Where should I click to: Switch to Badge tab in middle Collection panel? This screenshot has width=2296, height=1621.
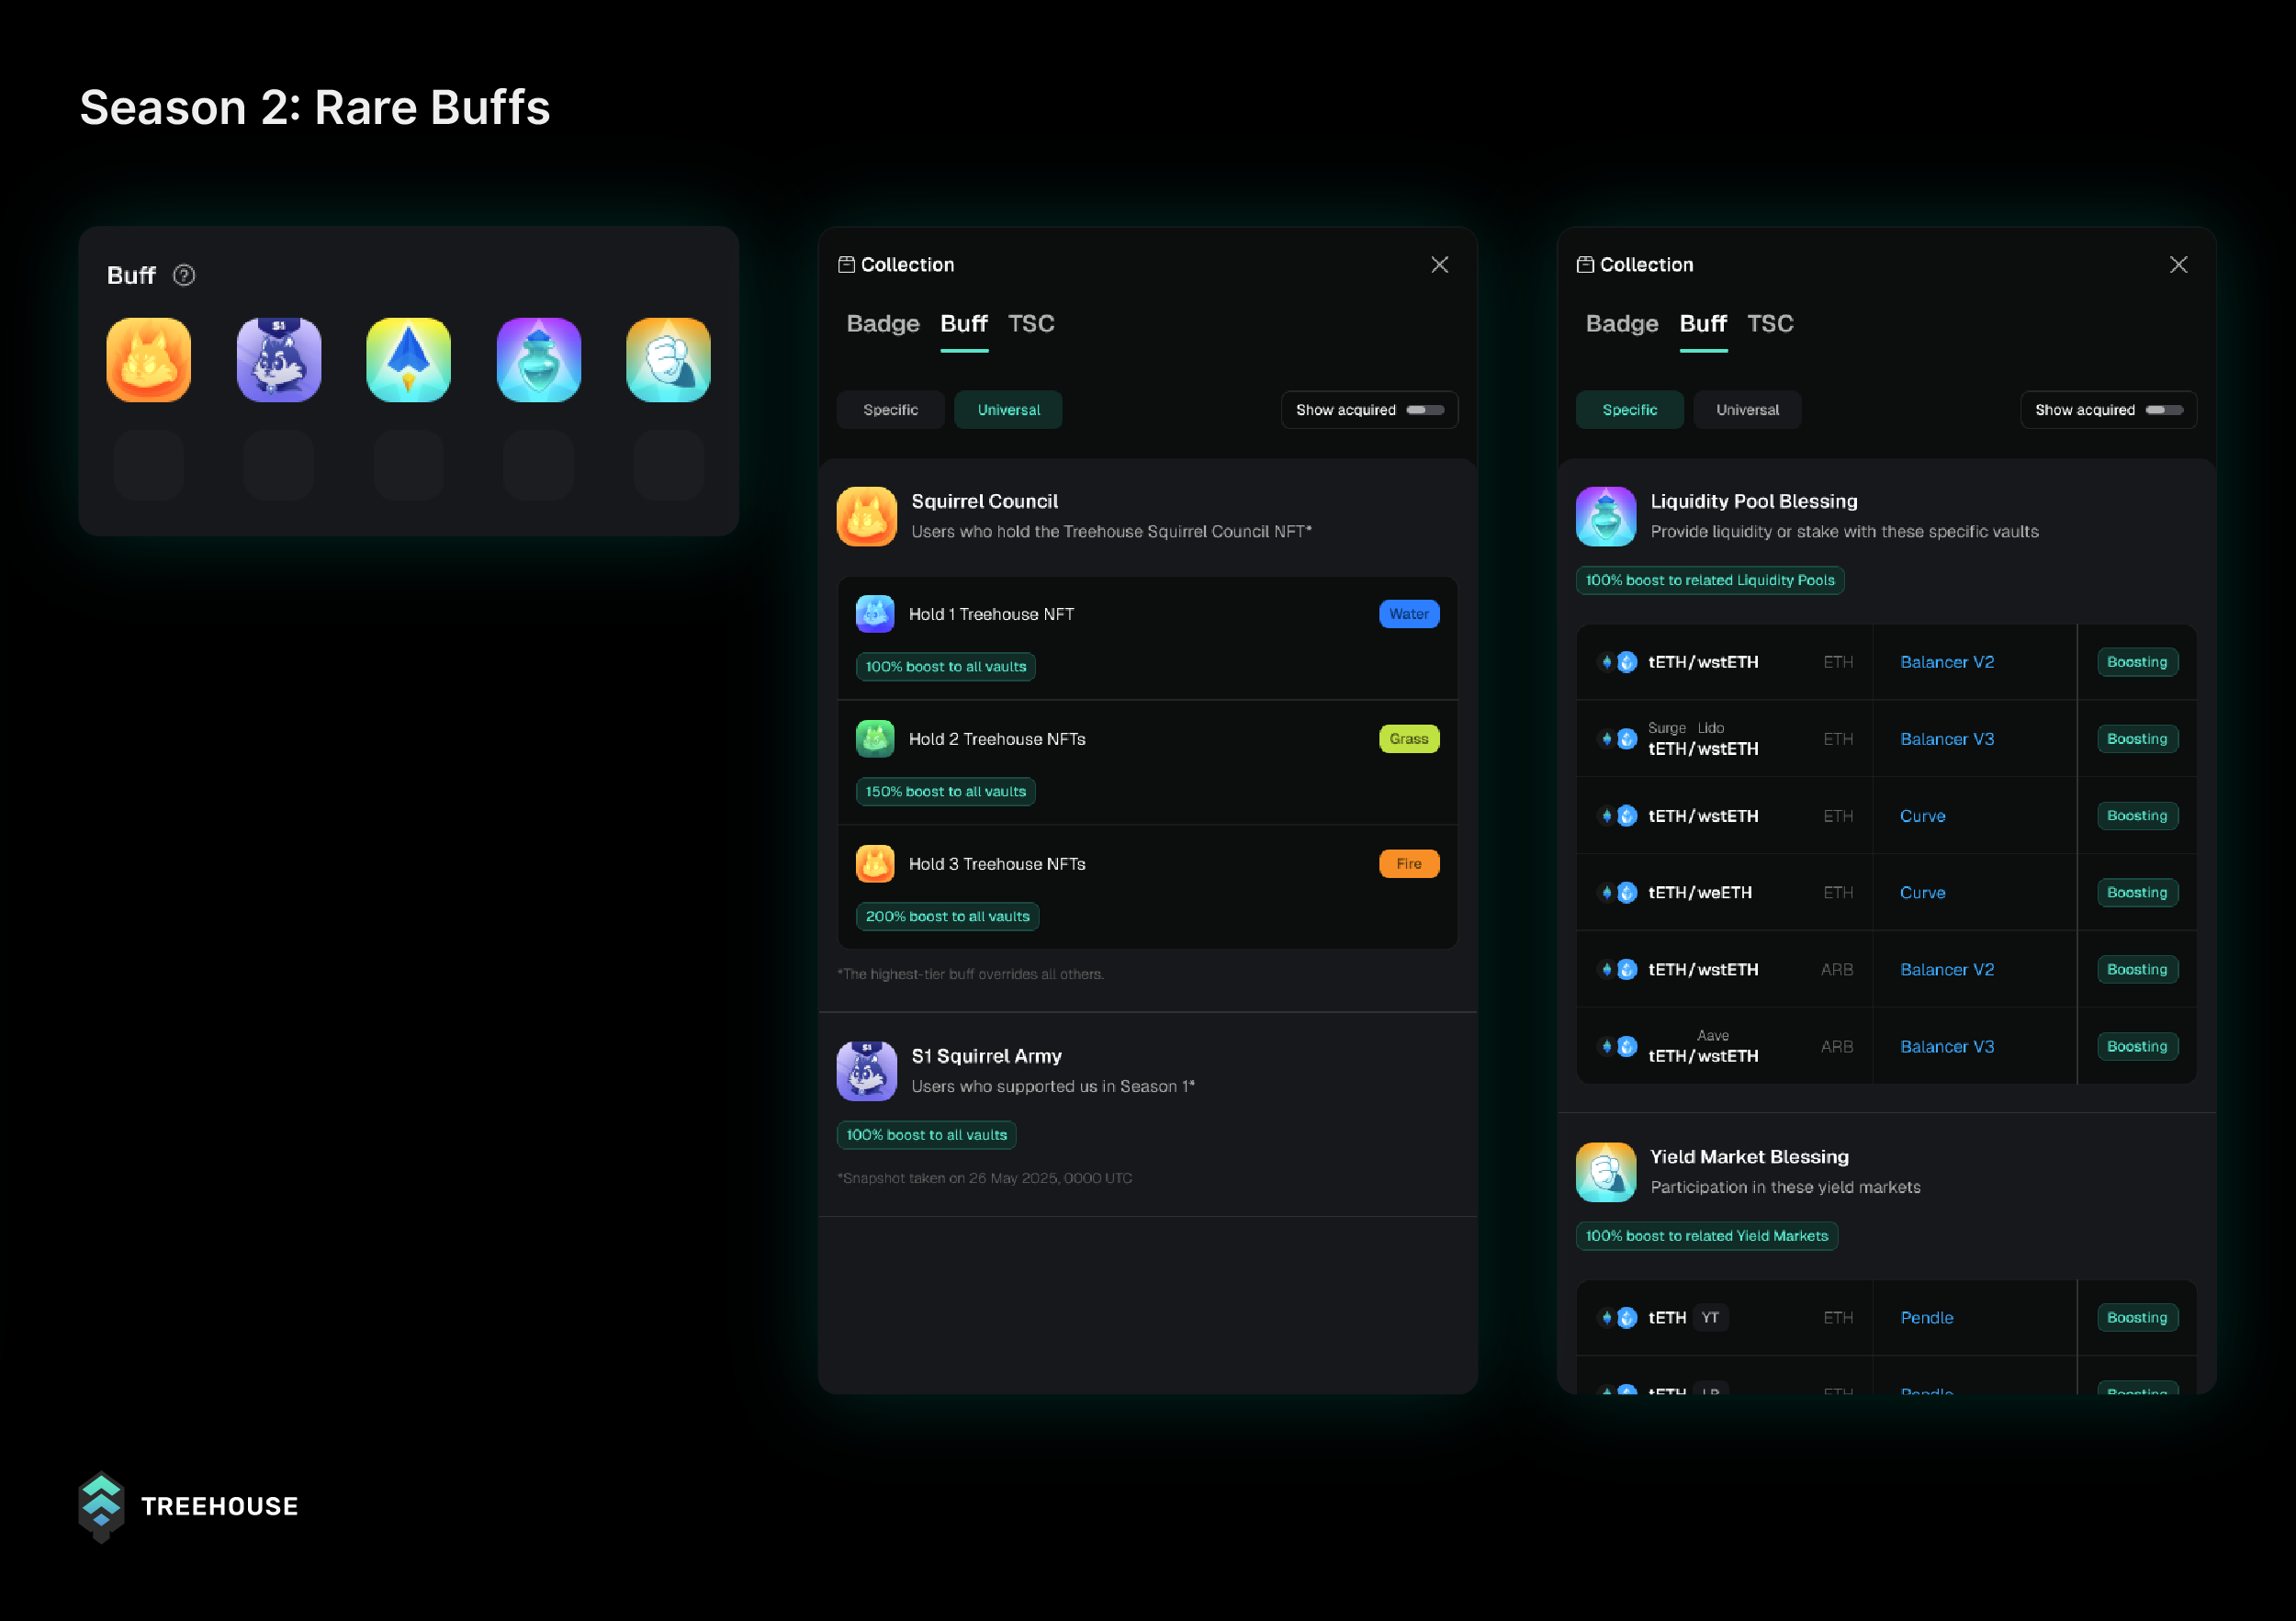pyautogui.click(x=883, y=324)
